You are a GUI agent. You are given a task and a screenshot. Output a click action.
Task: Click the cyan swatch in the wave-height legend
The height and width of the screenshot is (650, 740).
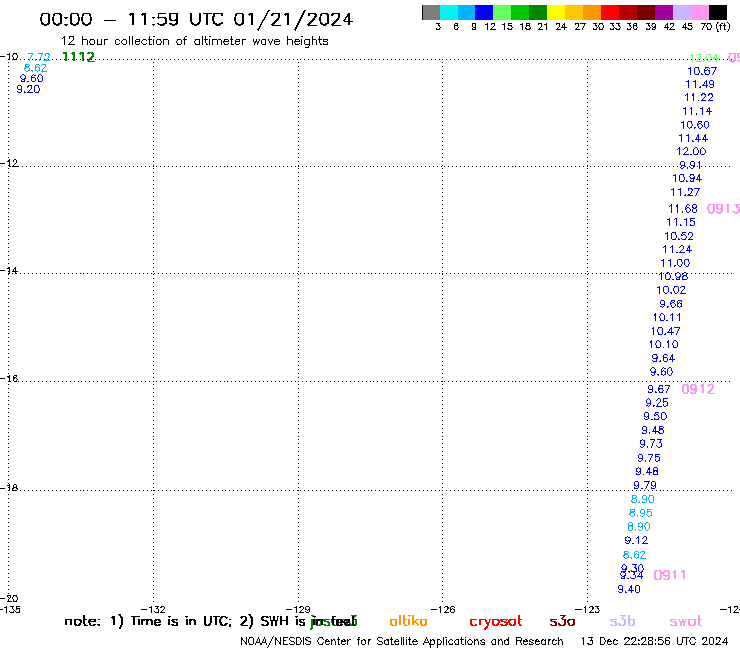(449, 12)
